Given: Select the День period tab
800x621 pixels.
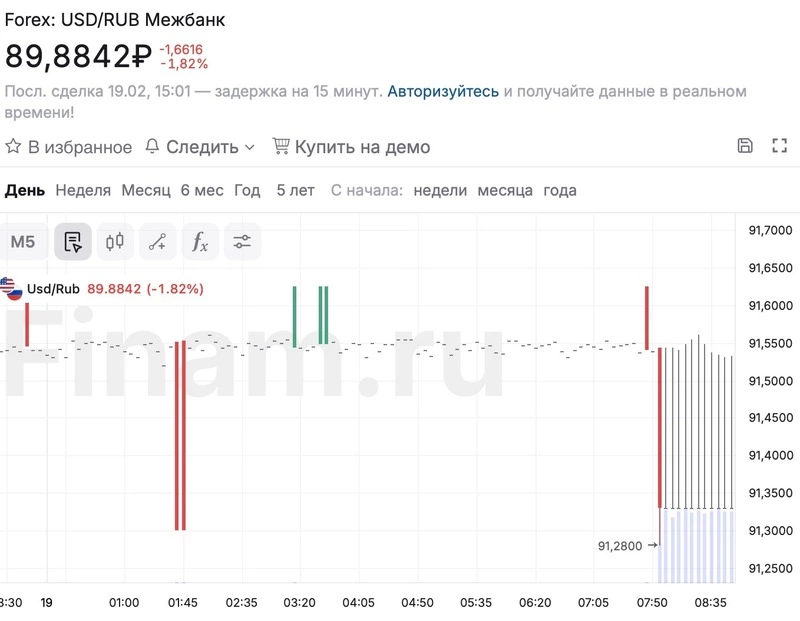Looking at the screenshot, I should tap(24, 190).
